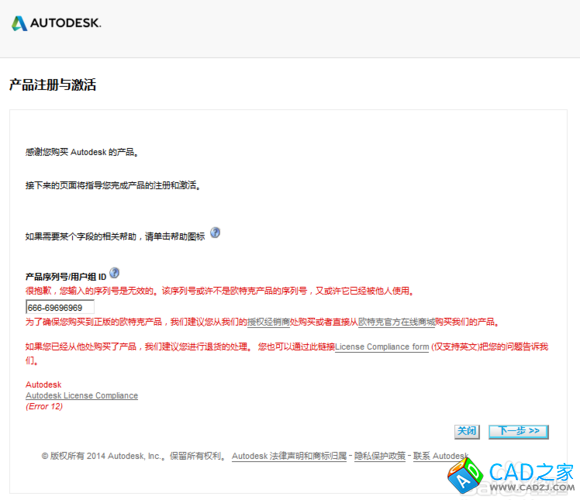Click help icon next to 产品序列号/用户组 ID
Screen dimensions: 580x500
(115, 273)
